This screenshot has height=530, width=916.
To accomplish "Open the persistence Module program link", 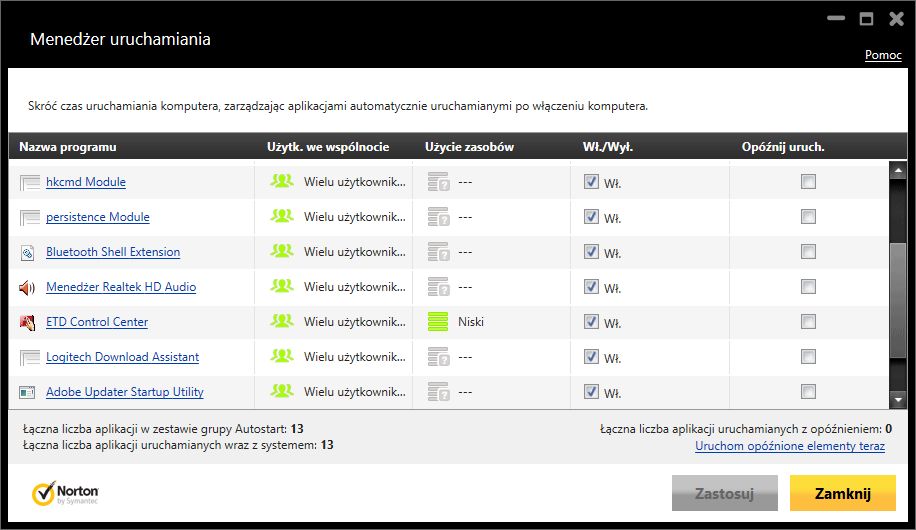I will [x=98, y=217].
